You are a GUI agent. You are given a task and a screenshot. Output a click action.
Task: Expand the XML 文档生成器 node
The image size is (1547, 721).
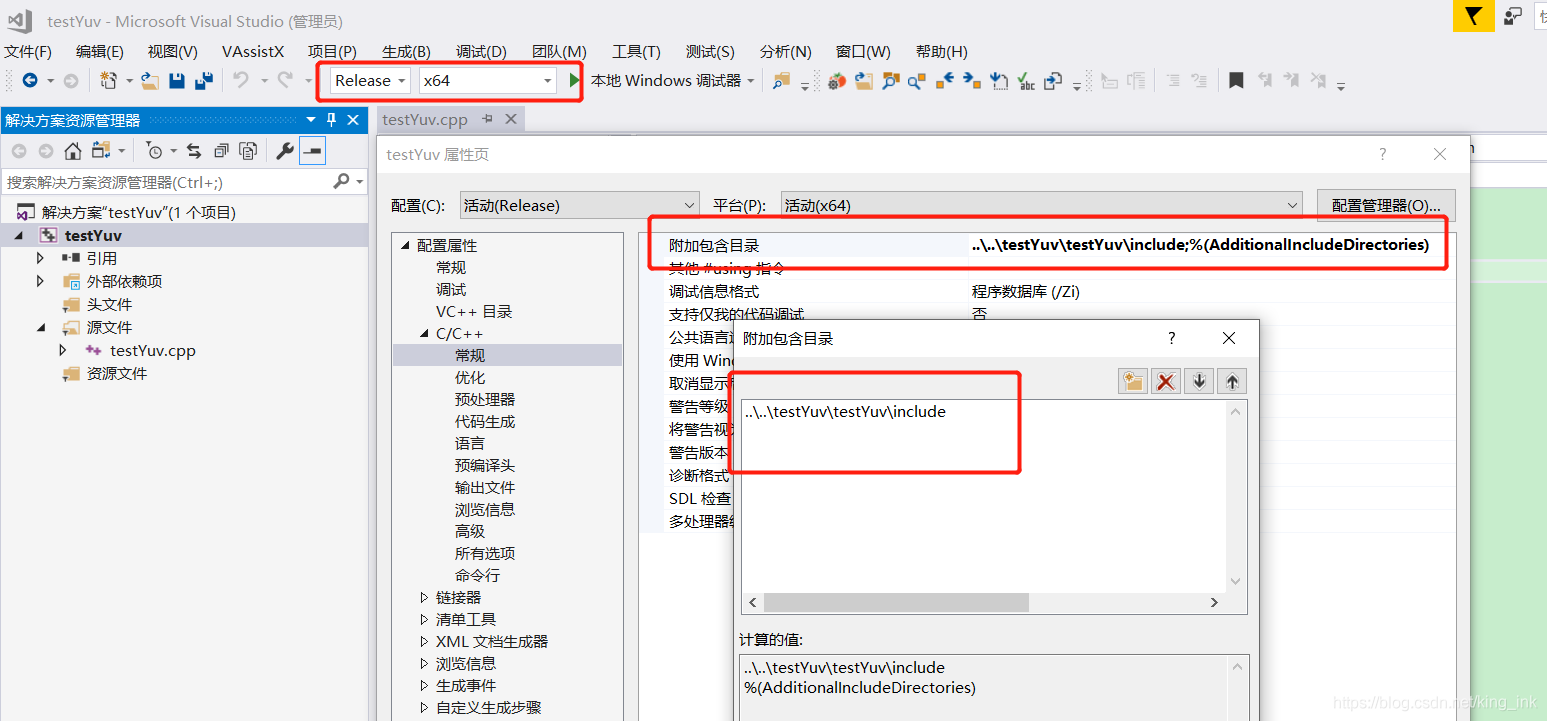424,642
